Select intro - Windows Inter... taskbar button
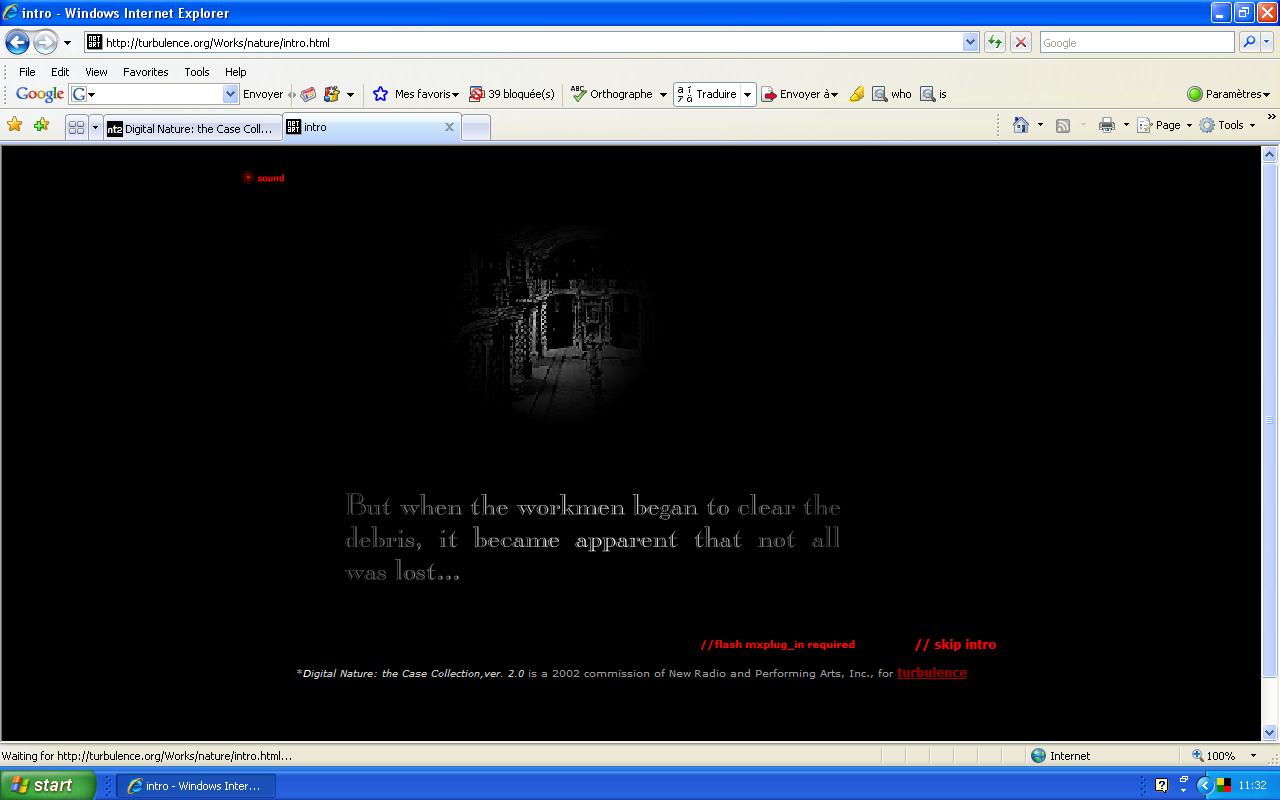This screenshot has width=1280, height=800. (x=196, y=786)
